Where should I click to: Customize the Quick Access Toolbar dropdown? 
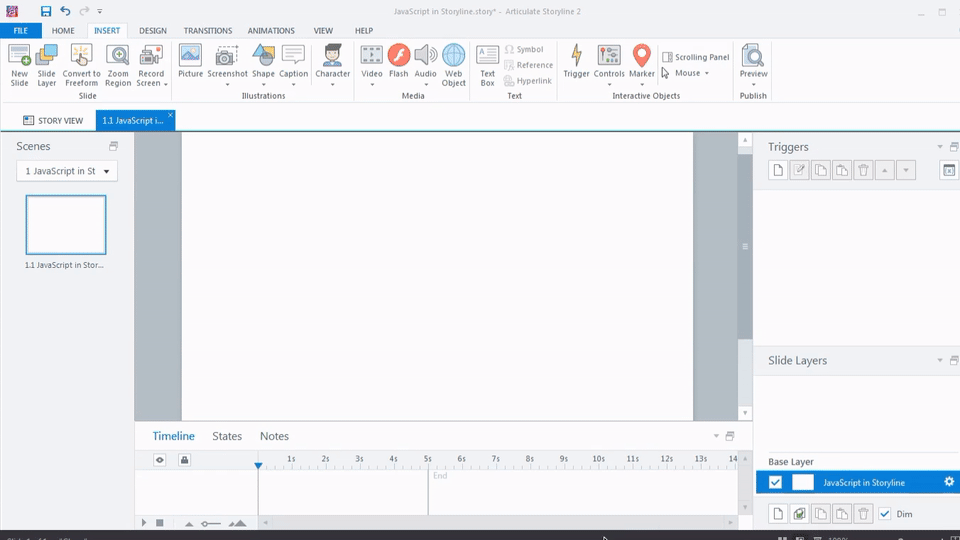[100, 11]
